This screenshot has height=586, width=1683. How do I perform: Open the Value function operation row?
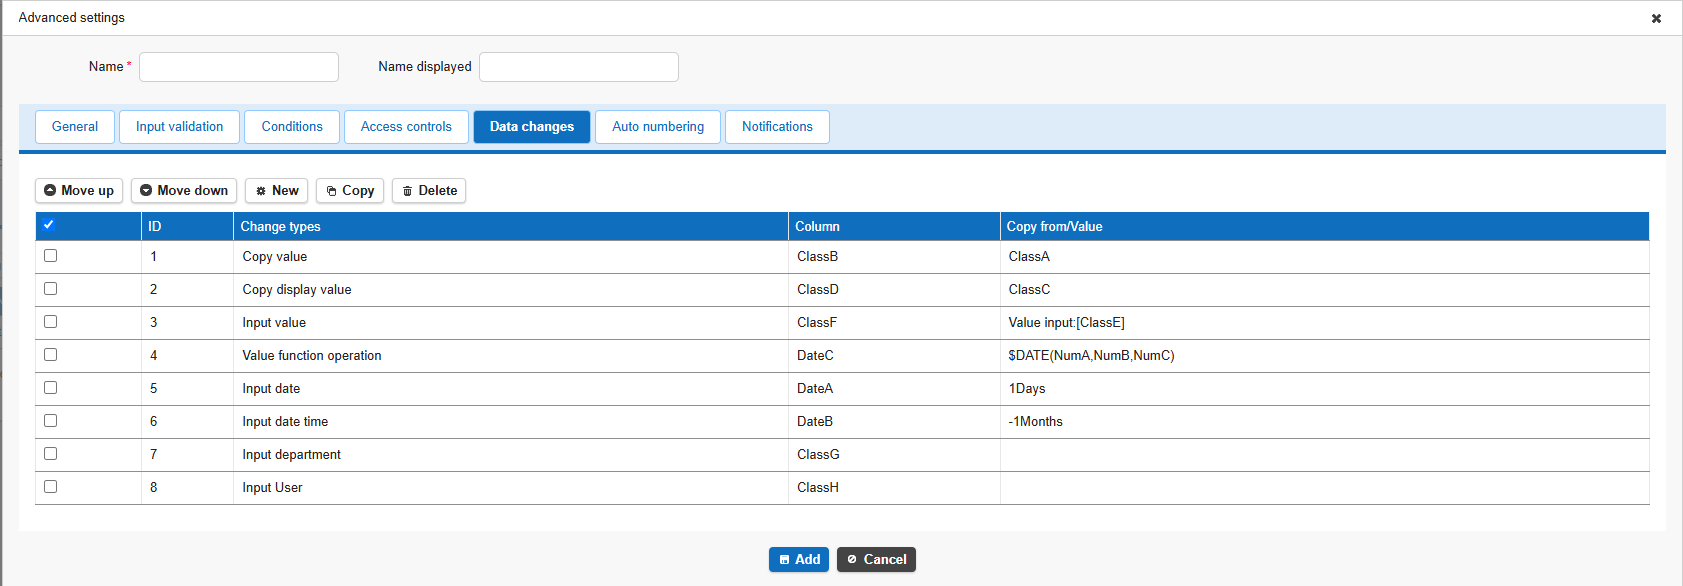[842, 356]
